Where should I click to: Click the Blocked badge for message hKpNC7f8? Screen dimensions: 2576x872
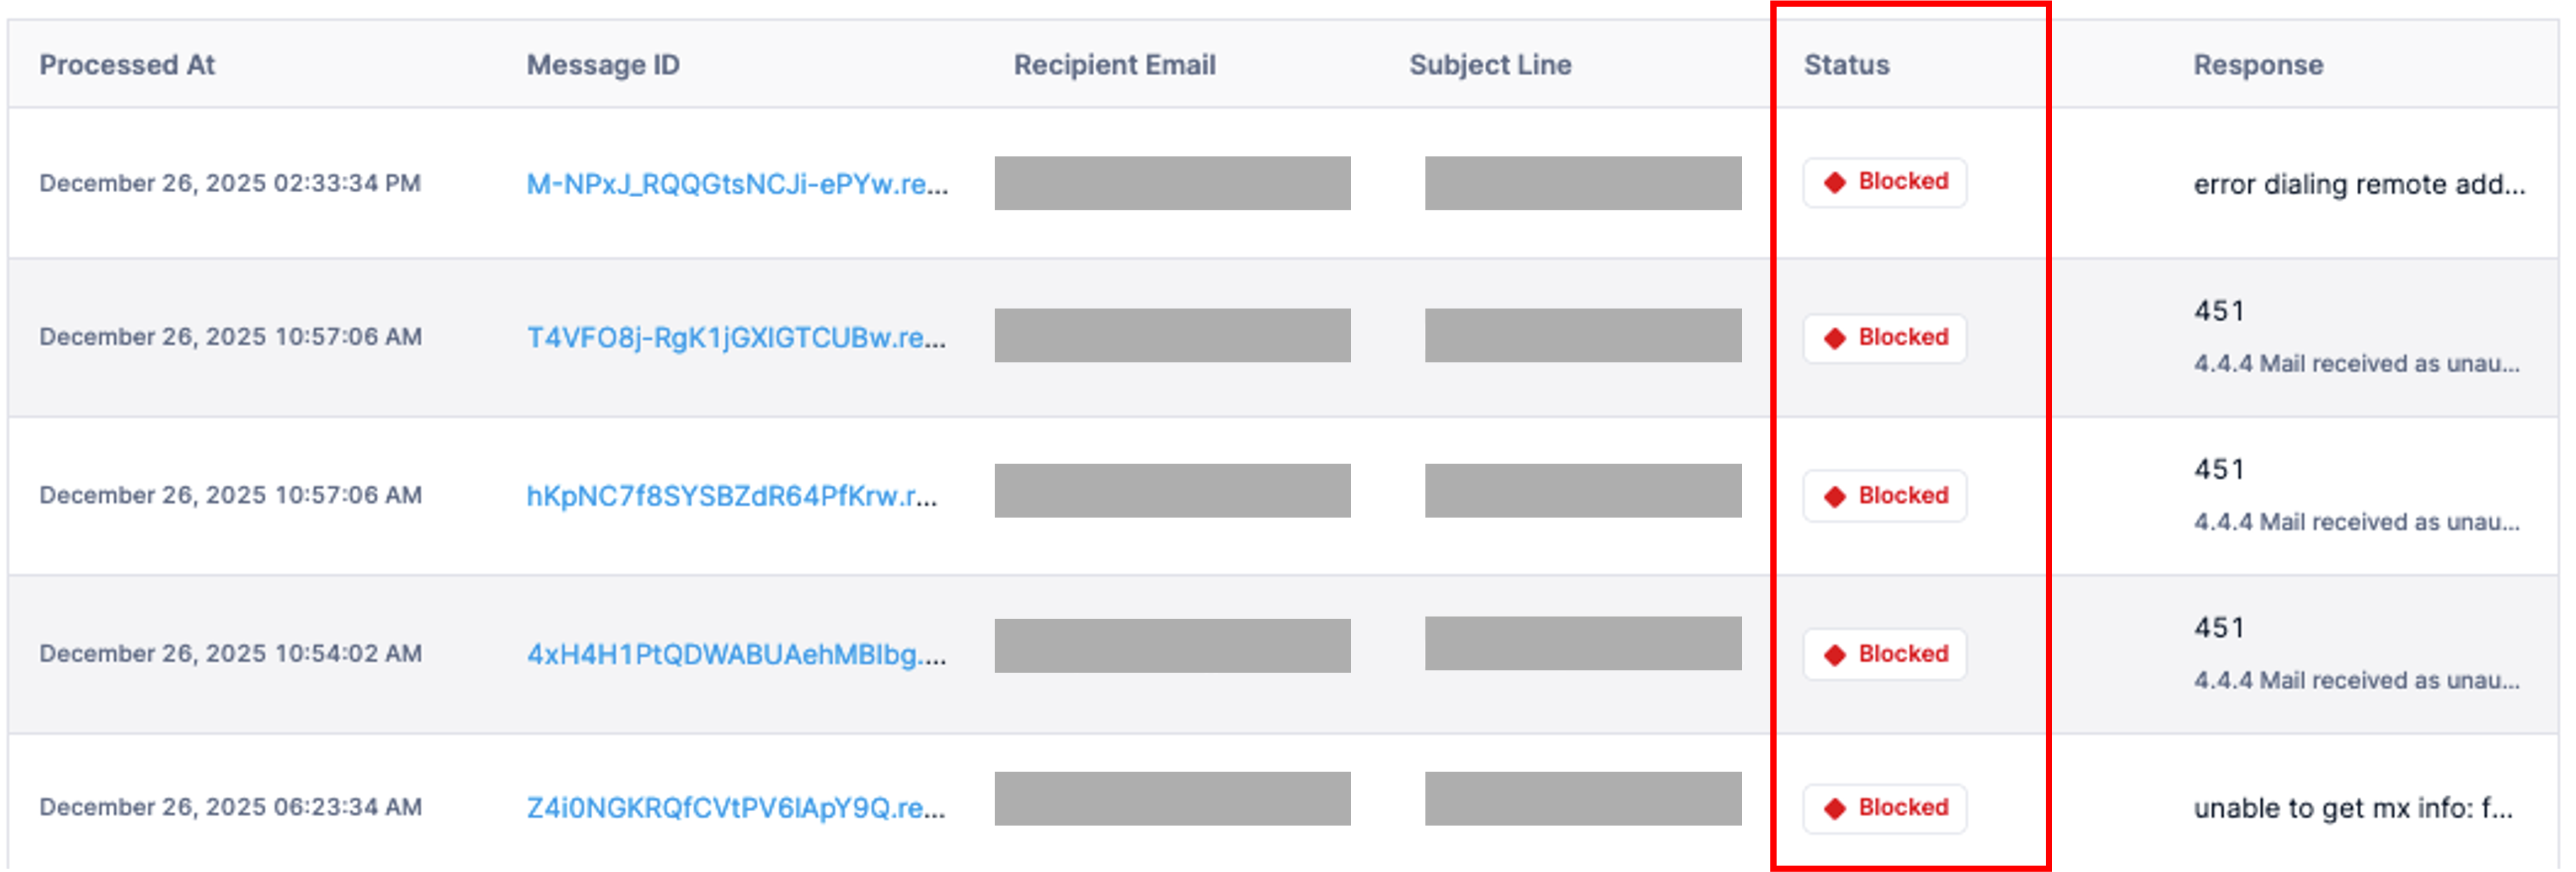pos(1885,496)
